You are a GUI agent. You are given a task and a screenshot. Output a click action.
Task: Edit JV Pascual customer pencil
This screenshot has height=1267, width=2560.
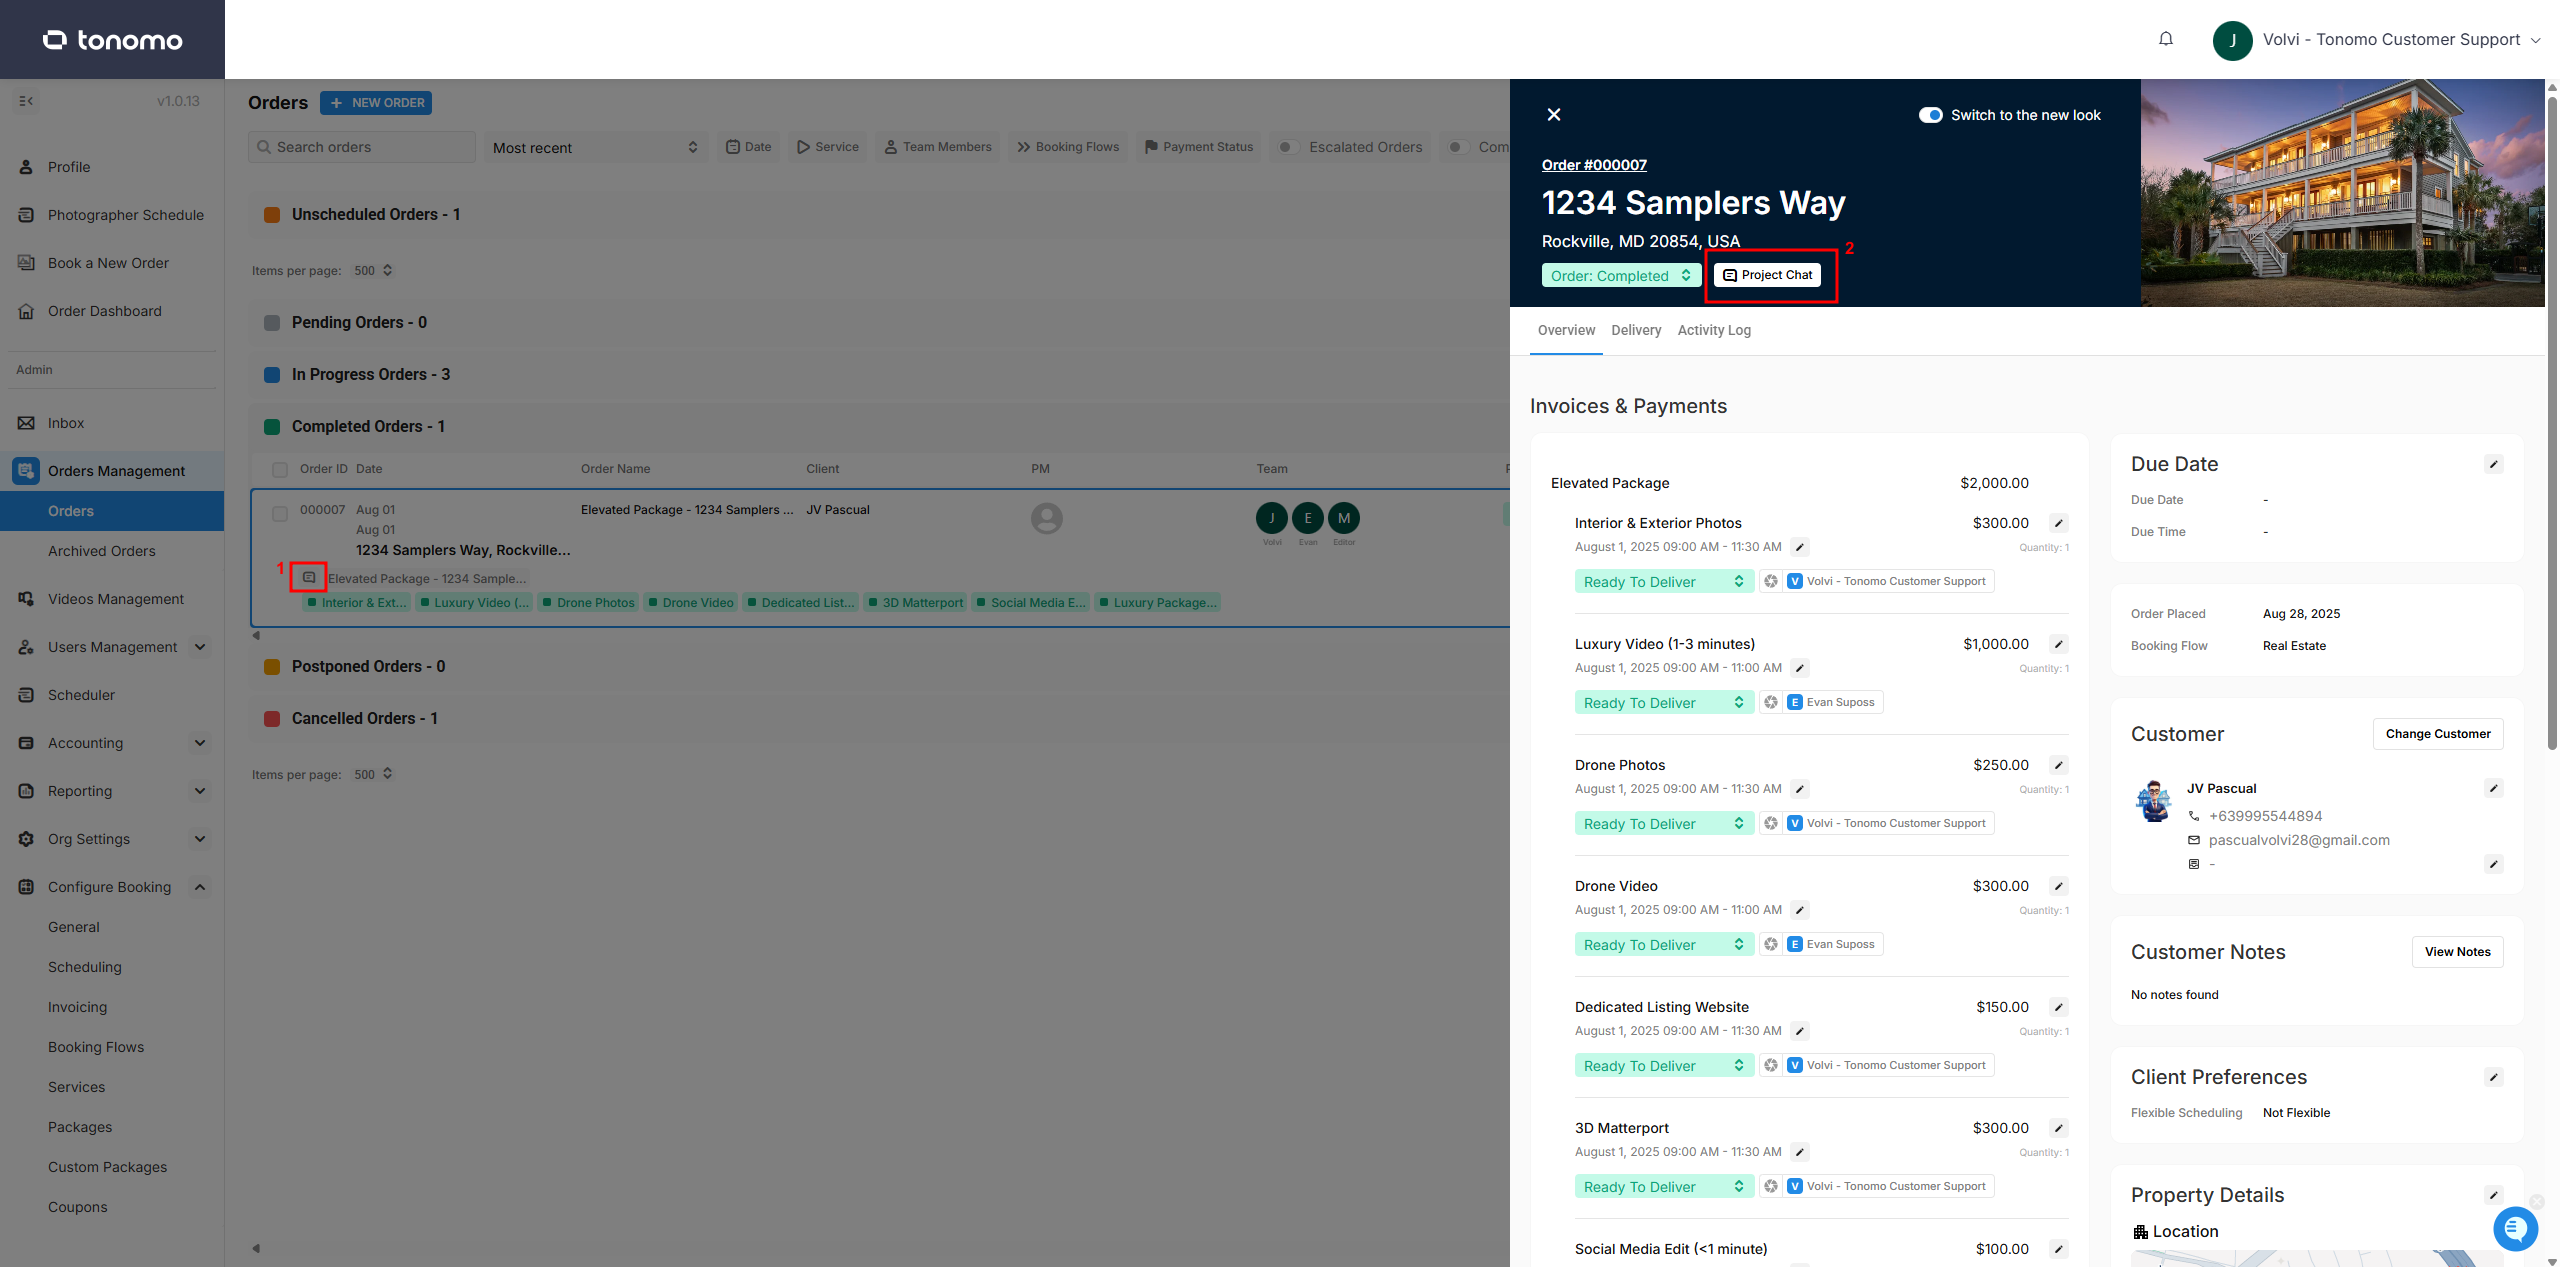[2494, 788]
